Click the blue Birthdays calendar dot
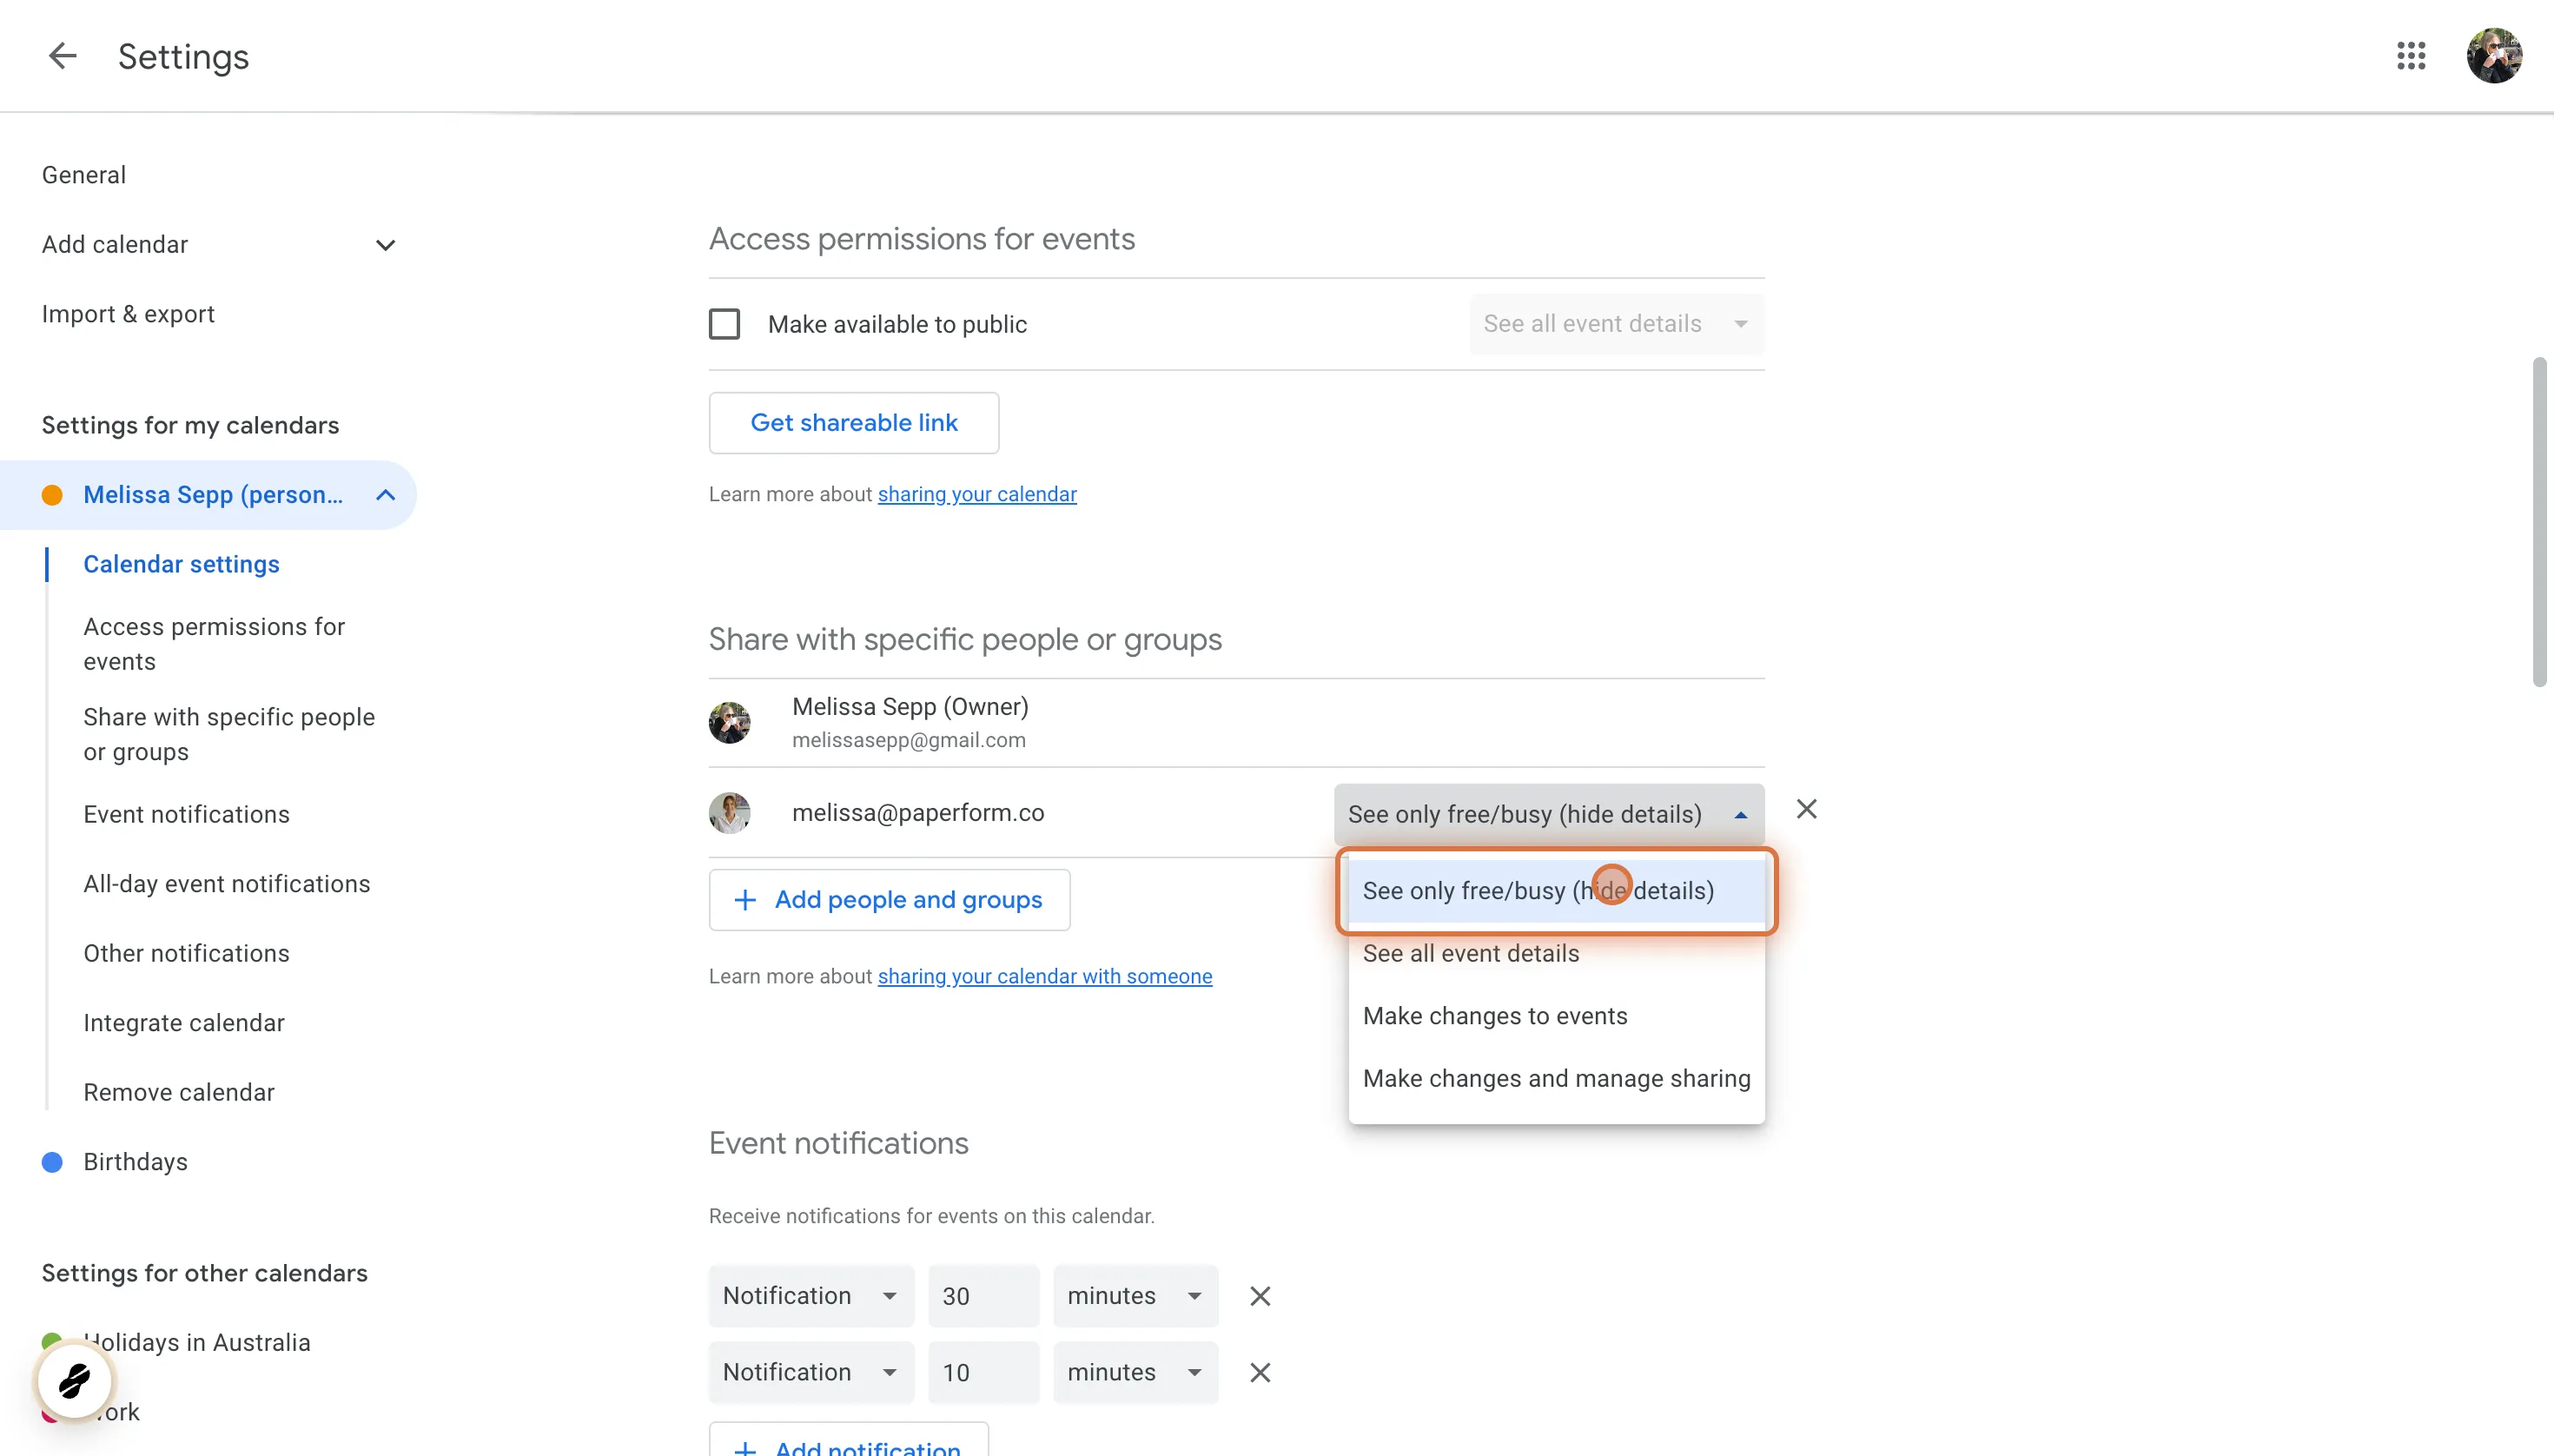Viewport: 2554px width, 1456px height. coord(52,1162)
